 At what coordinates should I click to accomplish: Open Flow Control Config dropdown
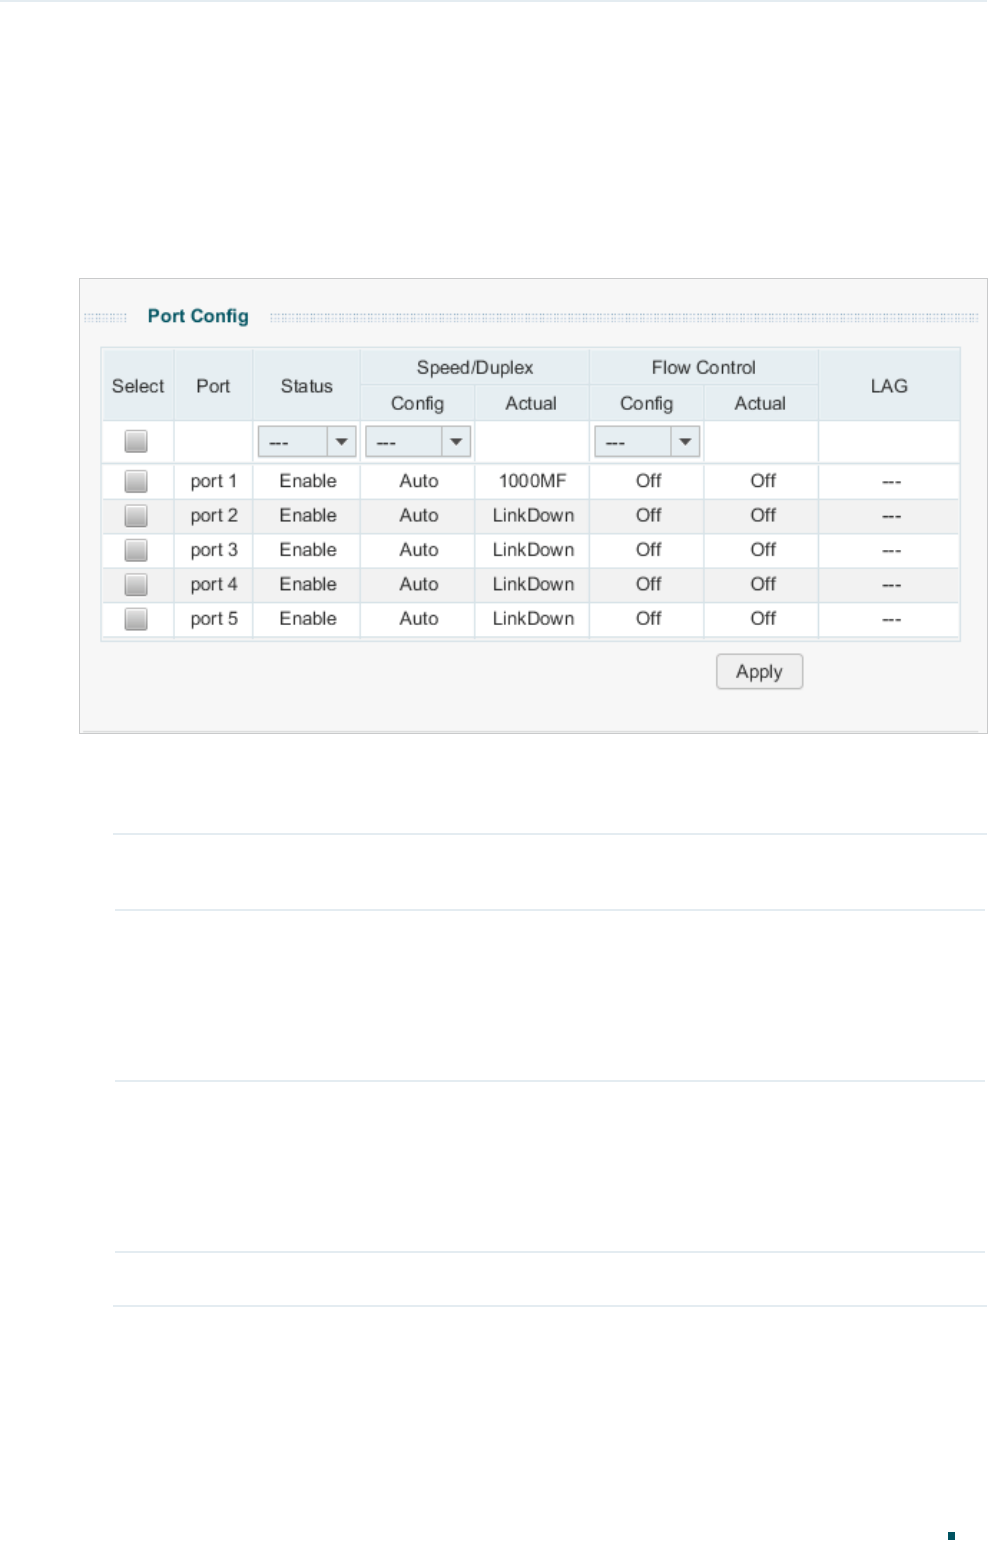point(646,441)
